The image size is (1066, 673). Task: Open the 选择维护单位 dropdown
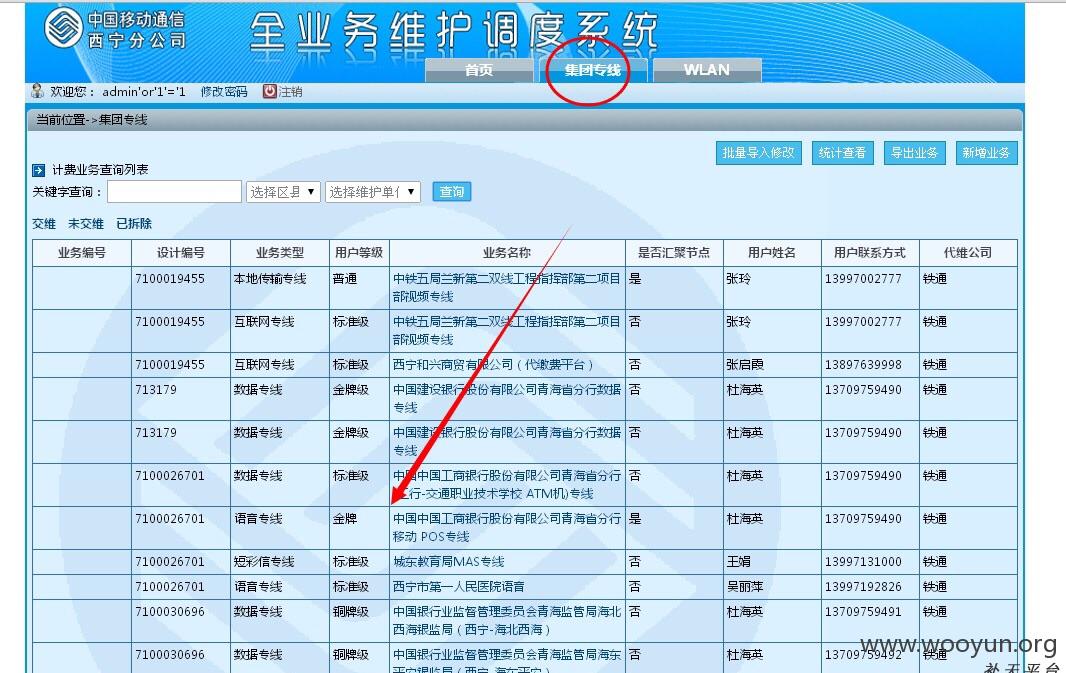tap(373, 192)
